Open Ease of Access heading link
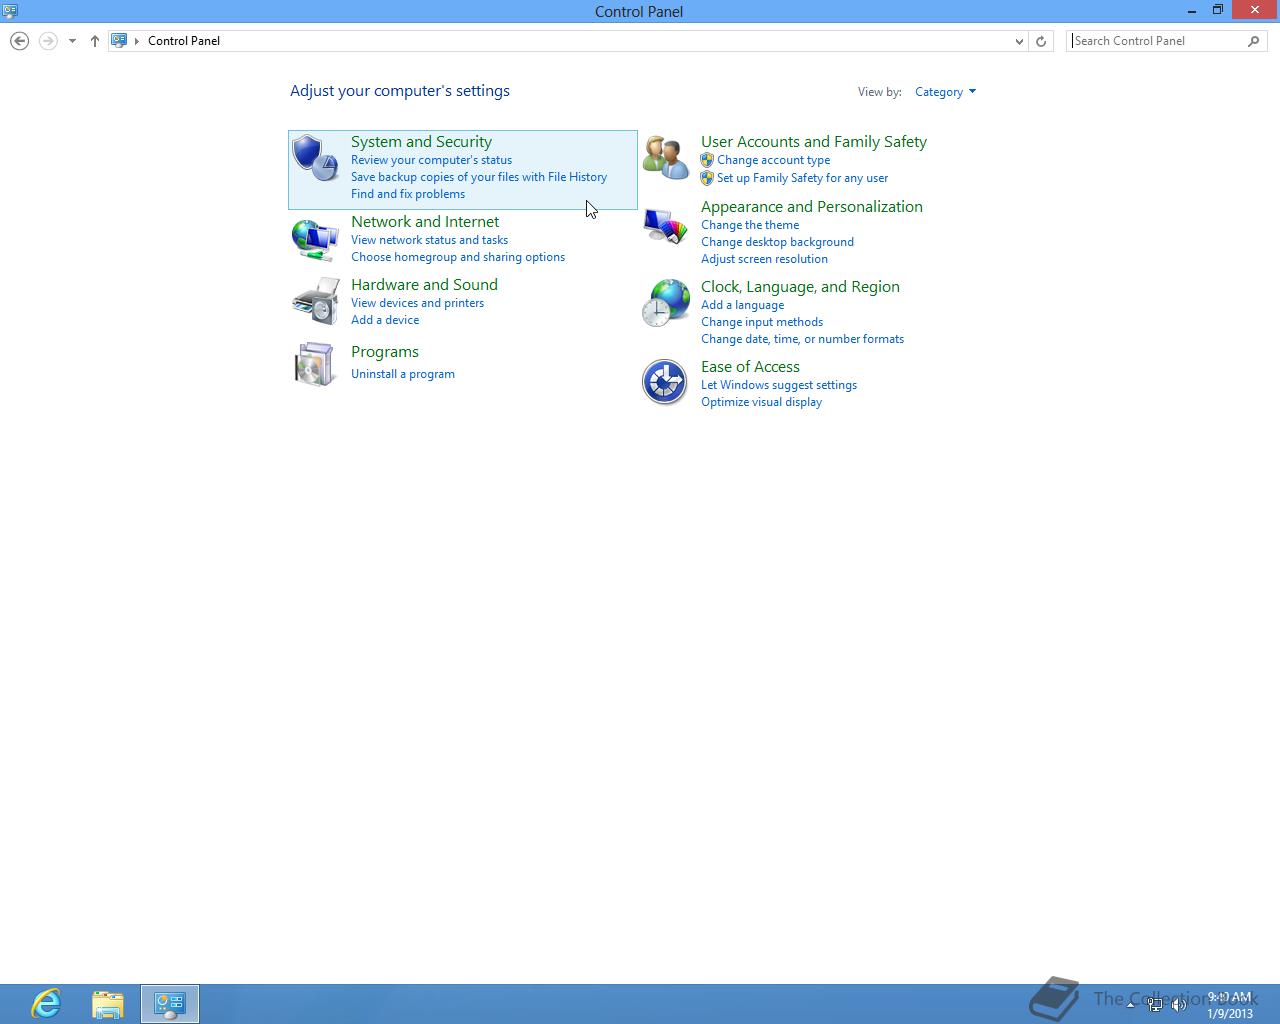 (750, 367)
